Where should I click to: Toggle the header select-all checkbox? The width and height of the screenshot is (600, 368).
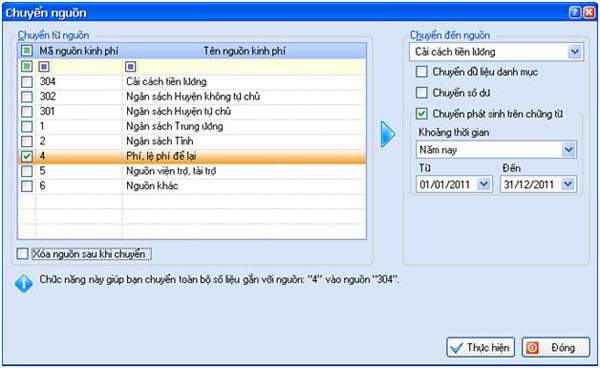point(27,51)
